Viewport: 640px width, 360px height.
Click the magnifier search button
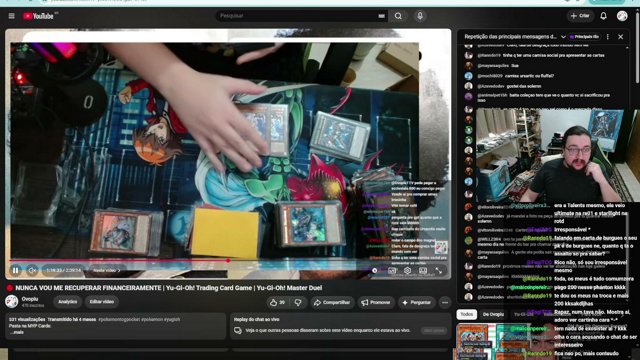click(x=398, y=16)
